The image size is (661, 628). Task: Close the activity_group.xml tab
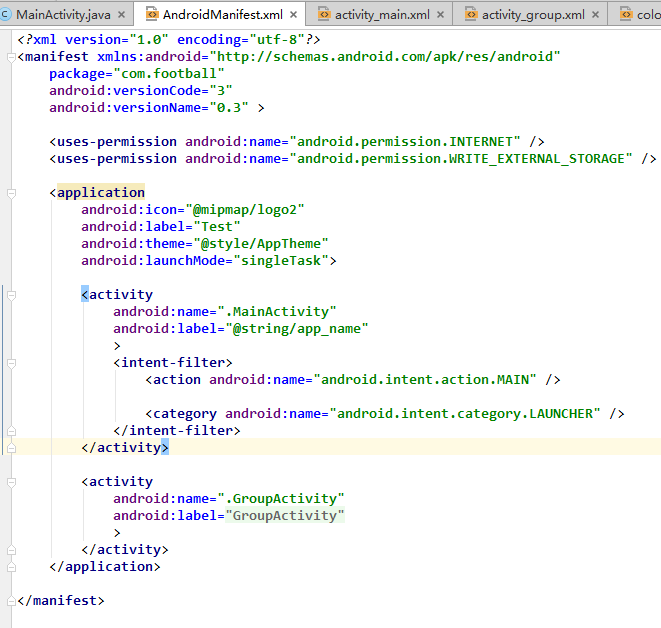[x=595, y=15]
